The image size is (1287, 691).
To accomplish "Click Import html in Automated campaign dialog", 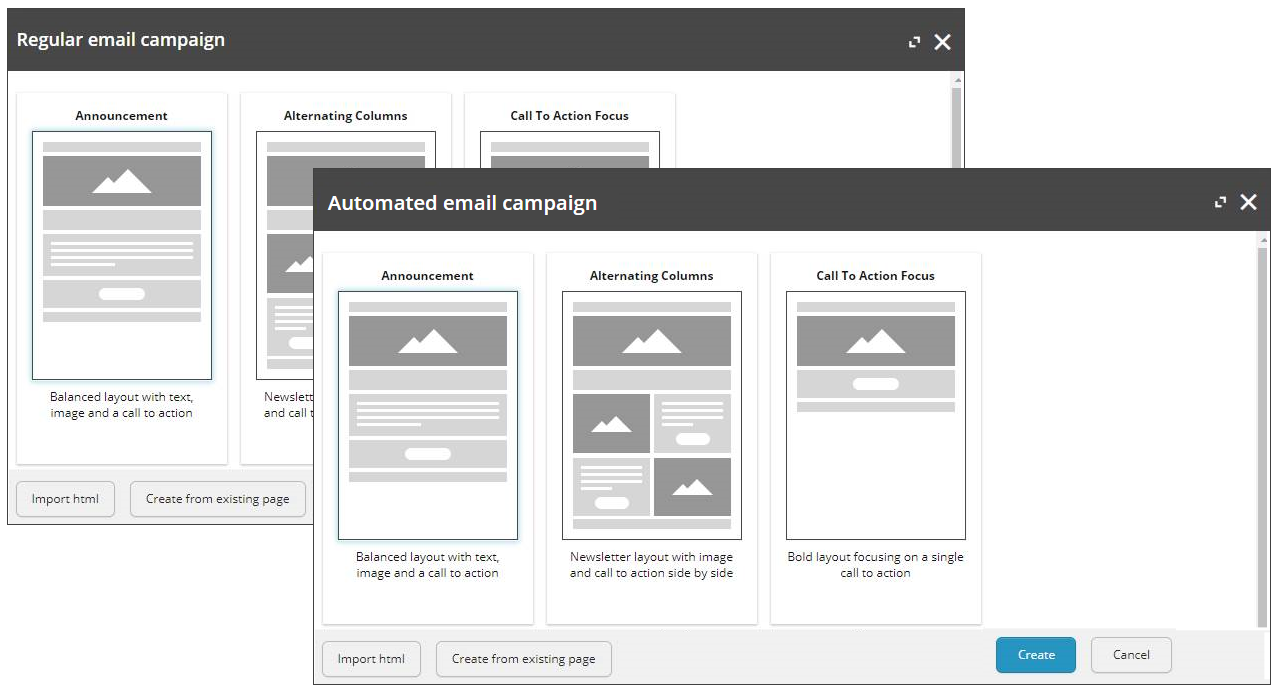I will [371, 659].
